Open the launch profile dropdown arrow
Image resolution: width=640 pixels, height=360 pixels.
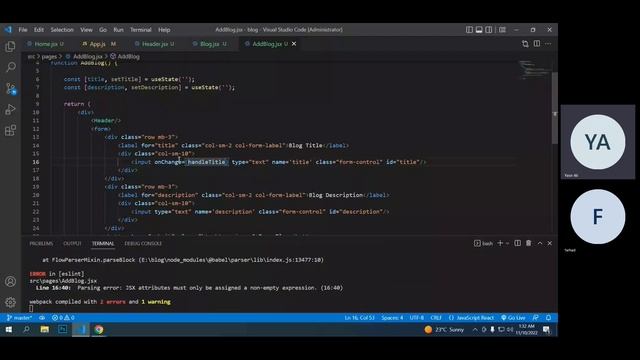pyautogui.click(x=508, y=243)
